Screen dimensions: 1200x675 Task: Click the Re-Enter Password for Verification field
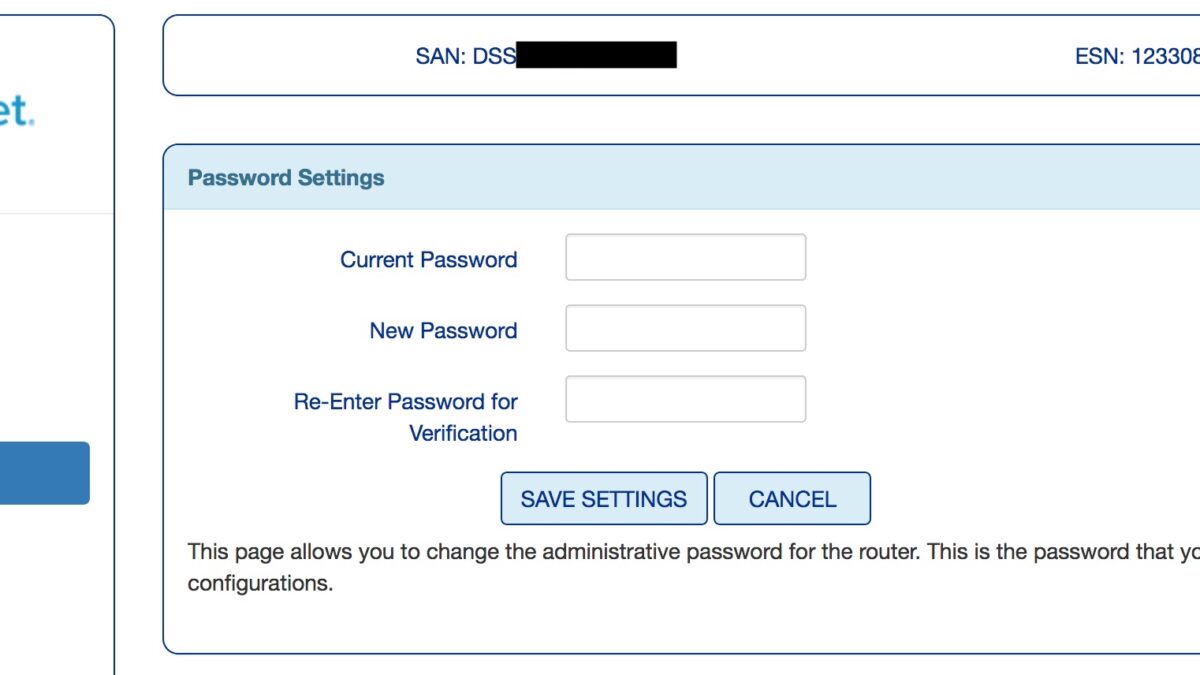click(x=685, y=398)
